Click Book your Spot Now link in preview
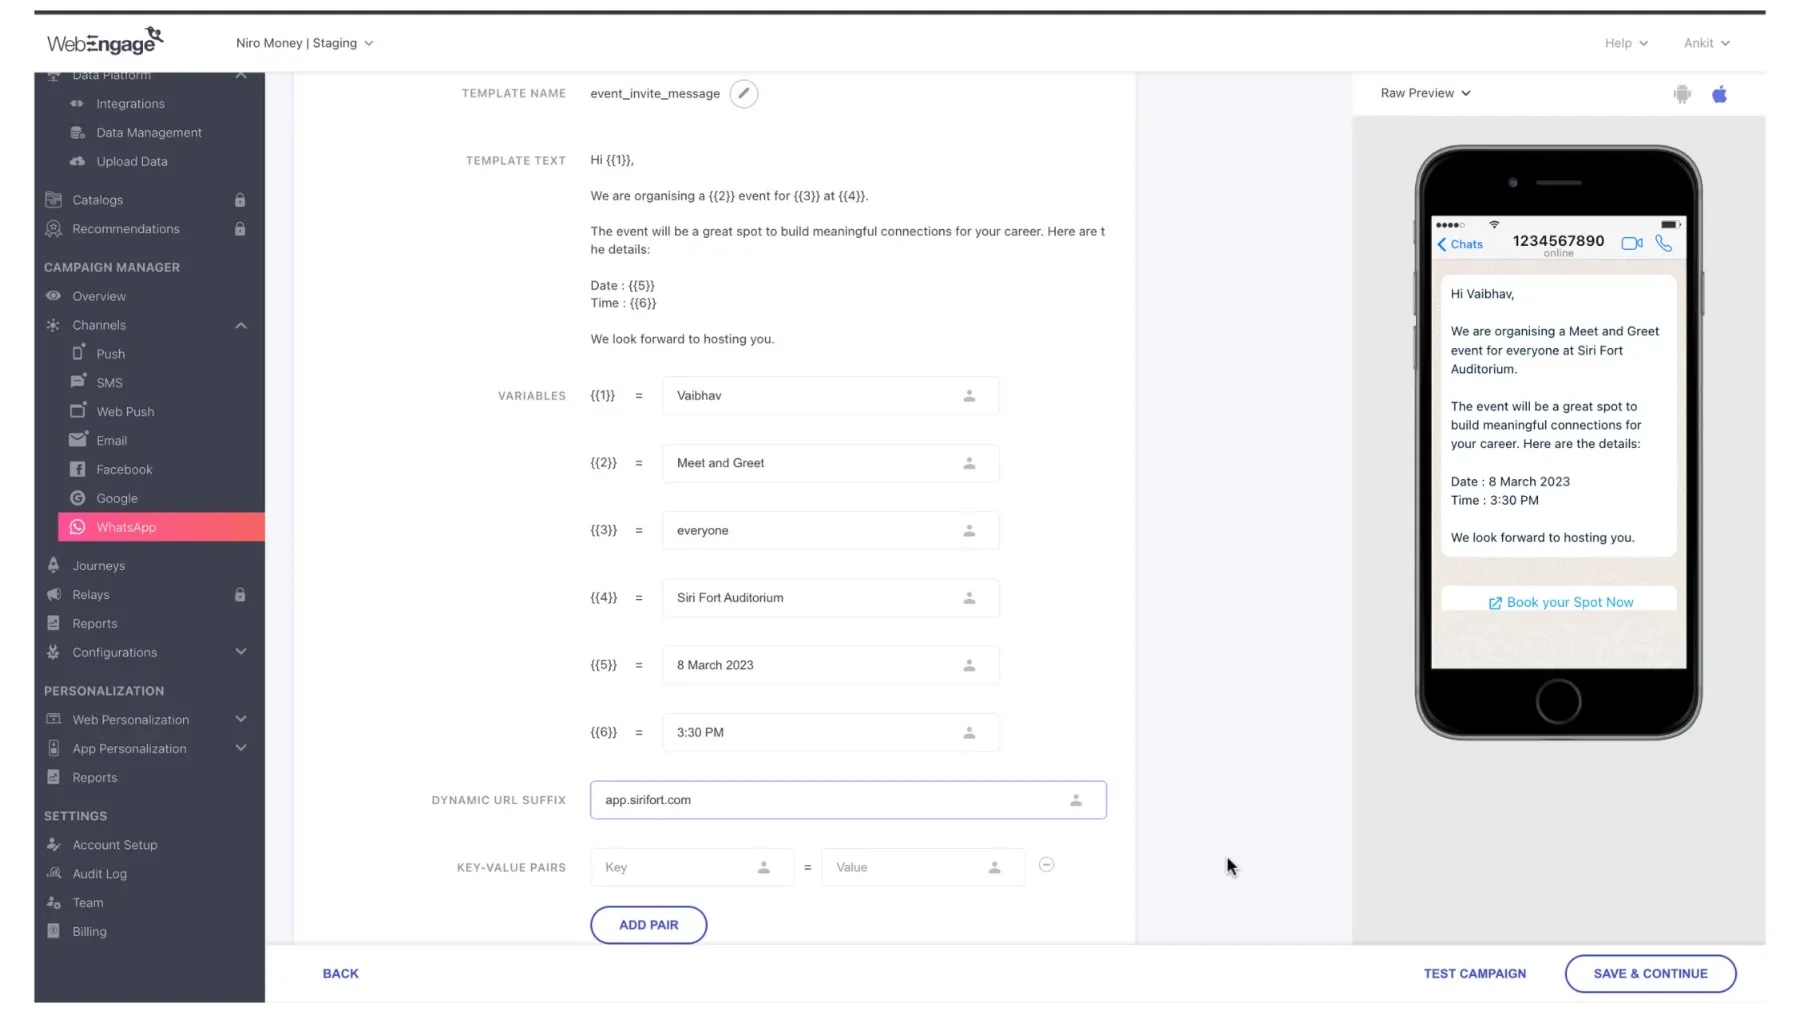 click(x=1560, y=602)
